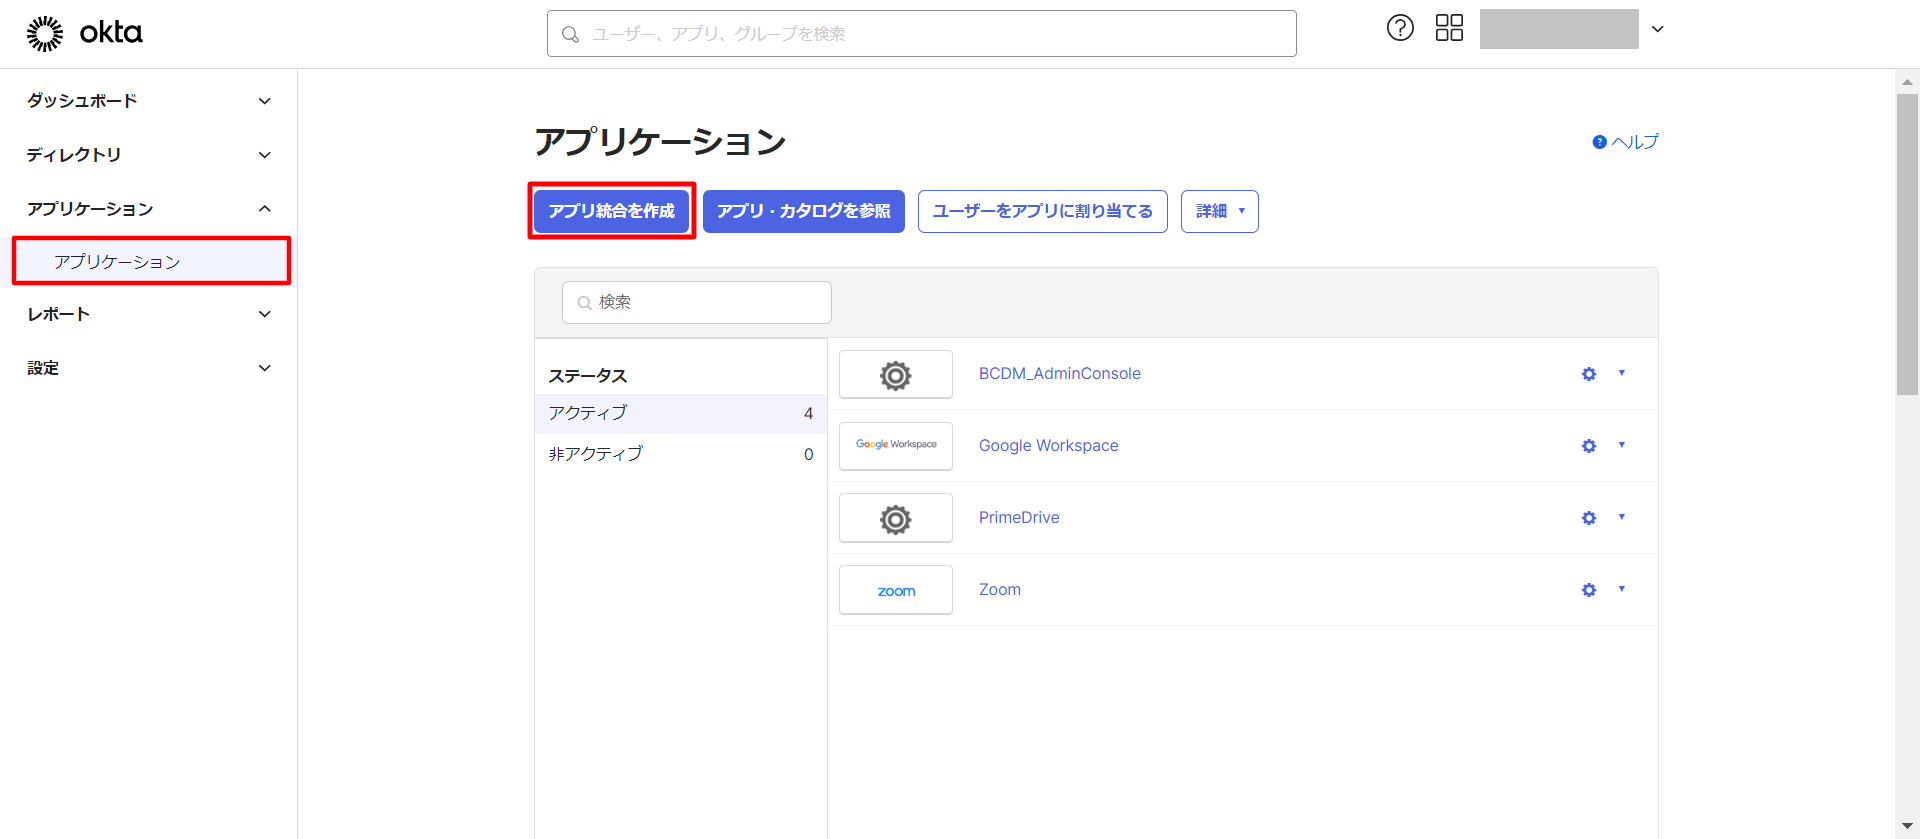Click the Zoom app logo thumbnail
This screenshot has height=839, width=1920.
pyautogui.click(x=896, y=590)
